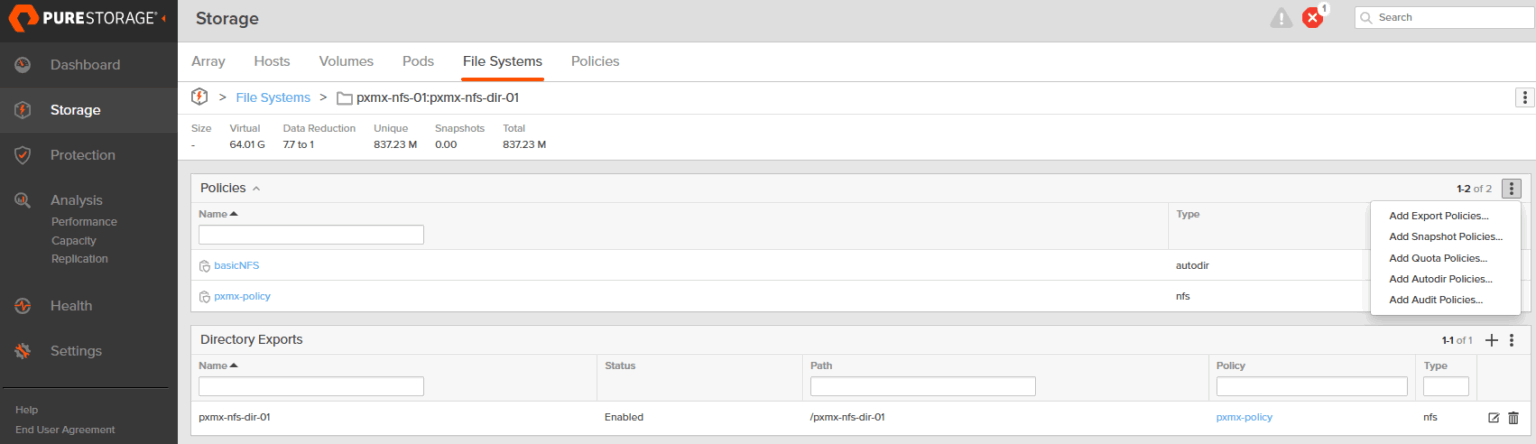The image size is (1536, 444).
Task: Select Add Export Policies from the menu
Action: click(x=1438, y=216)
